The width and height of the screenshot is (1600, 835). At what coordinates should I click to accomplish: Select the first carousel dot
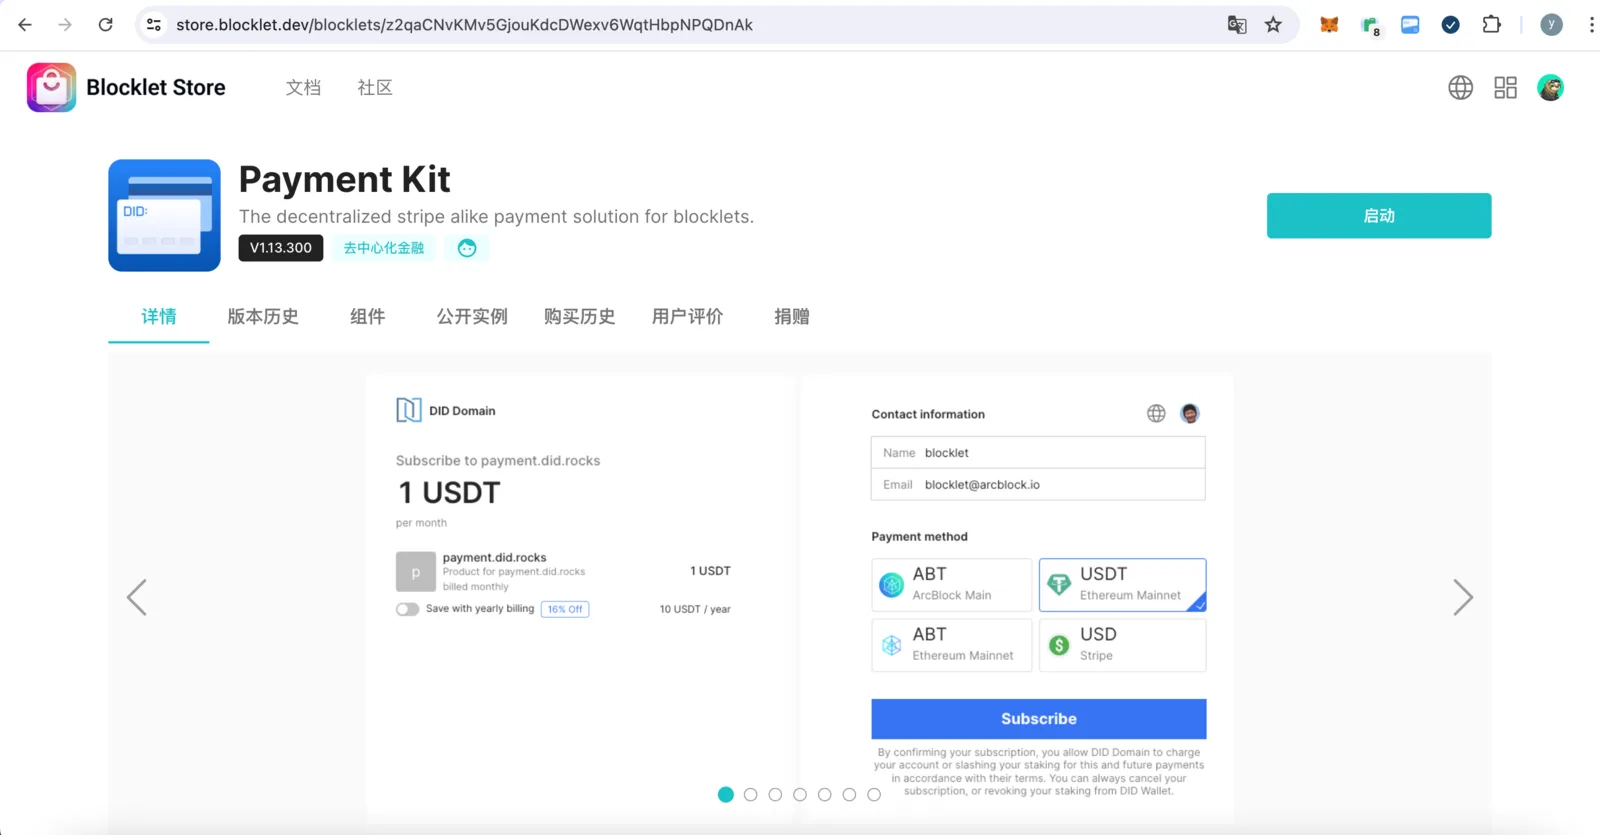[726, 794]
